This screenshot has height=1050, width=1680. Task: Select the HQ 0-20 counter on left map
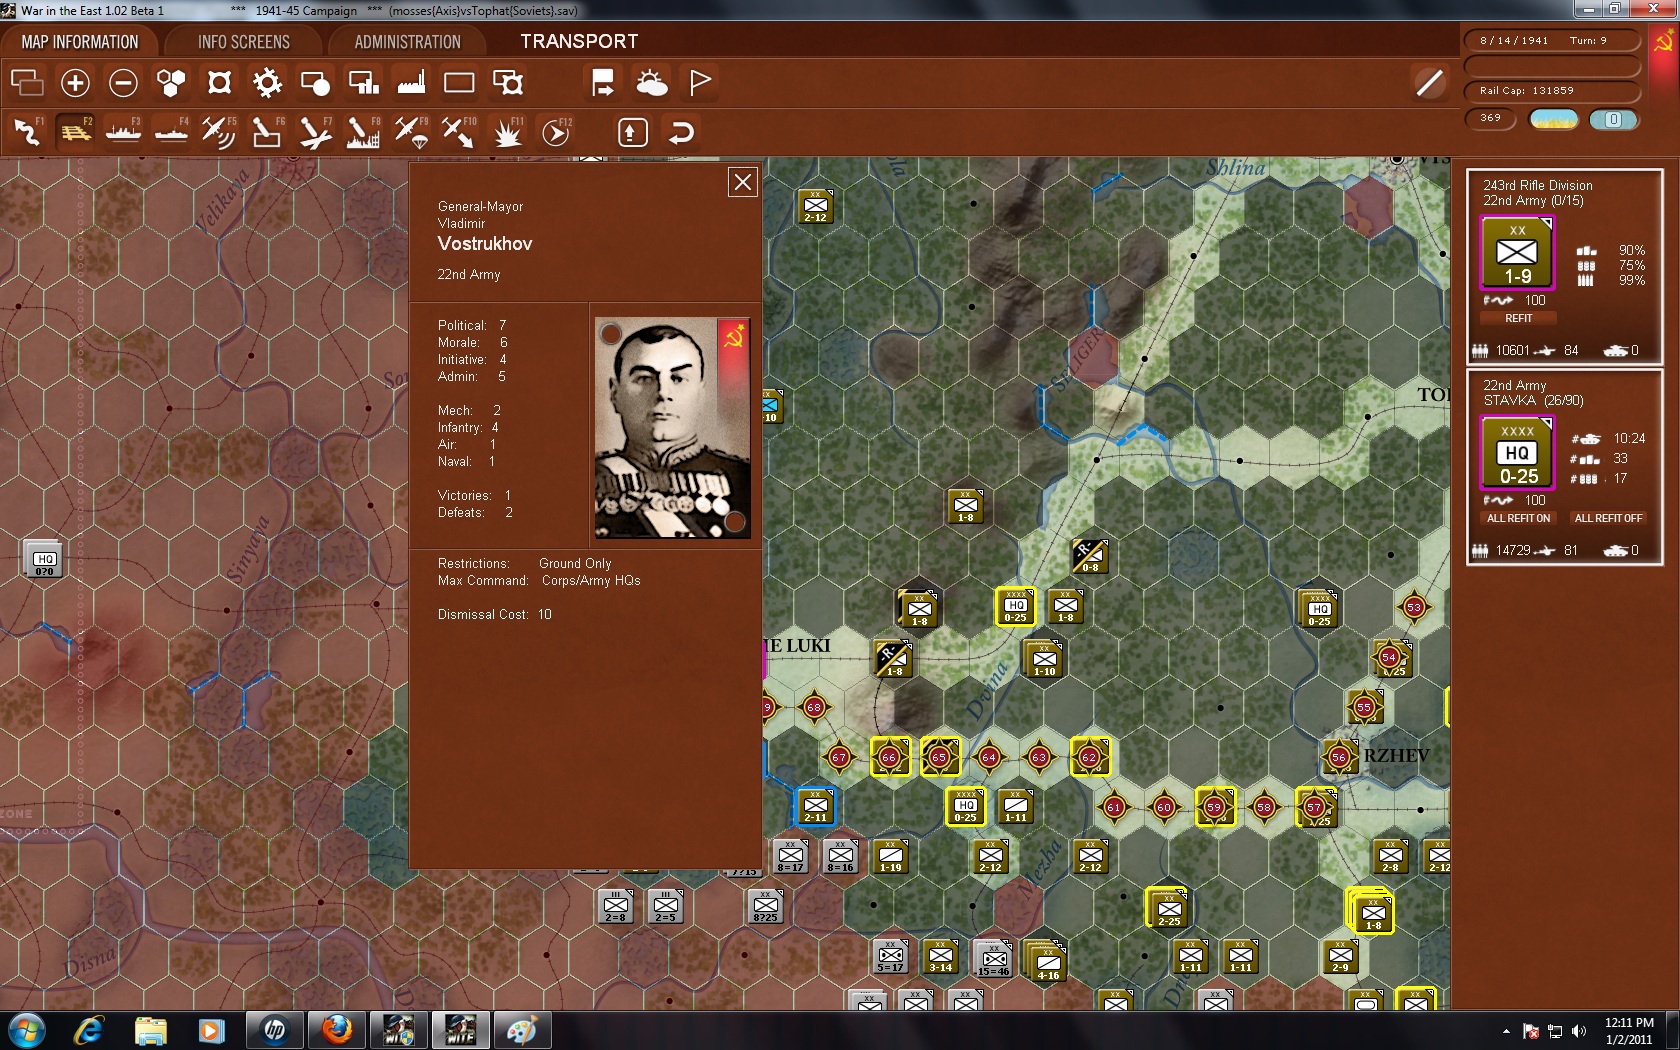click(x=44, y=559)
